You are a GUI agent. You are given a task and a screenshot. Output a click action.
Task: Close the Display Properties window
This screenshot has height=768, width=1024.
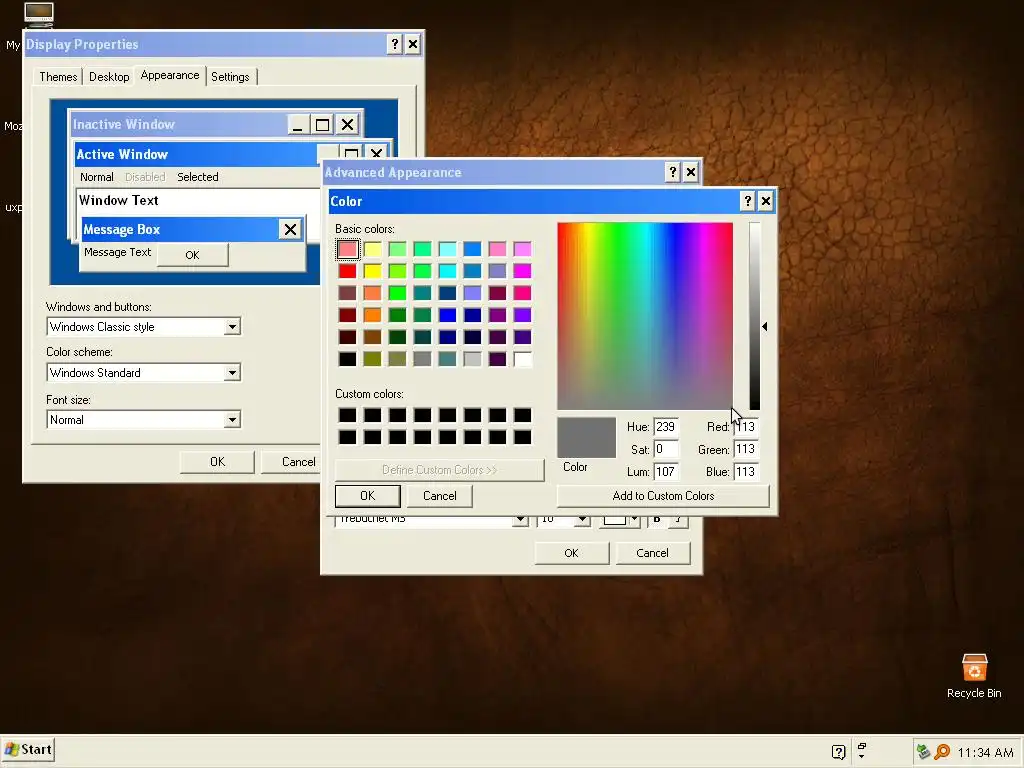click(x=413, y=44)
